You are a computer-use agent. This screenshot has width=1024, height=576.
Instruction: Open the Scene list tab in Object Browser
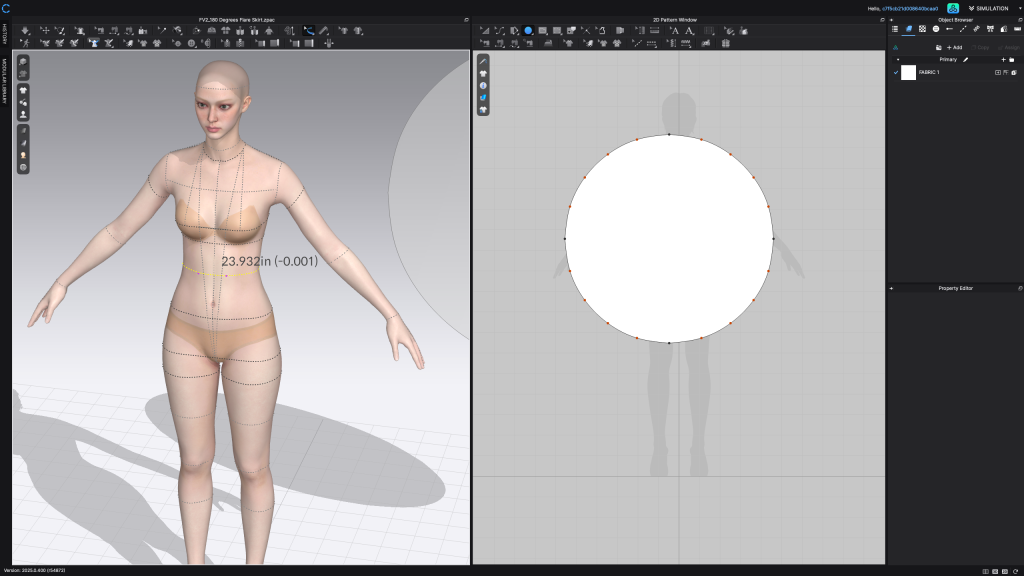click(895, 29)
